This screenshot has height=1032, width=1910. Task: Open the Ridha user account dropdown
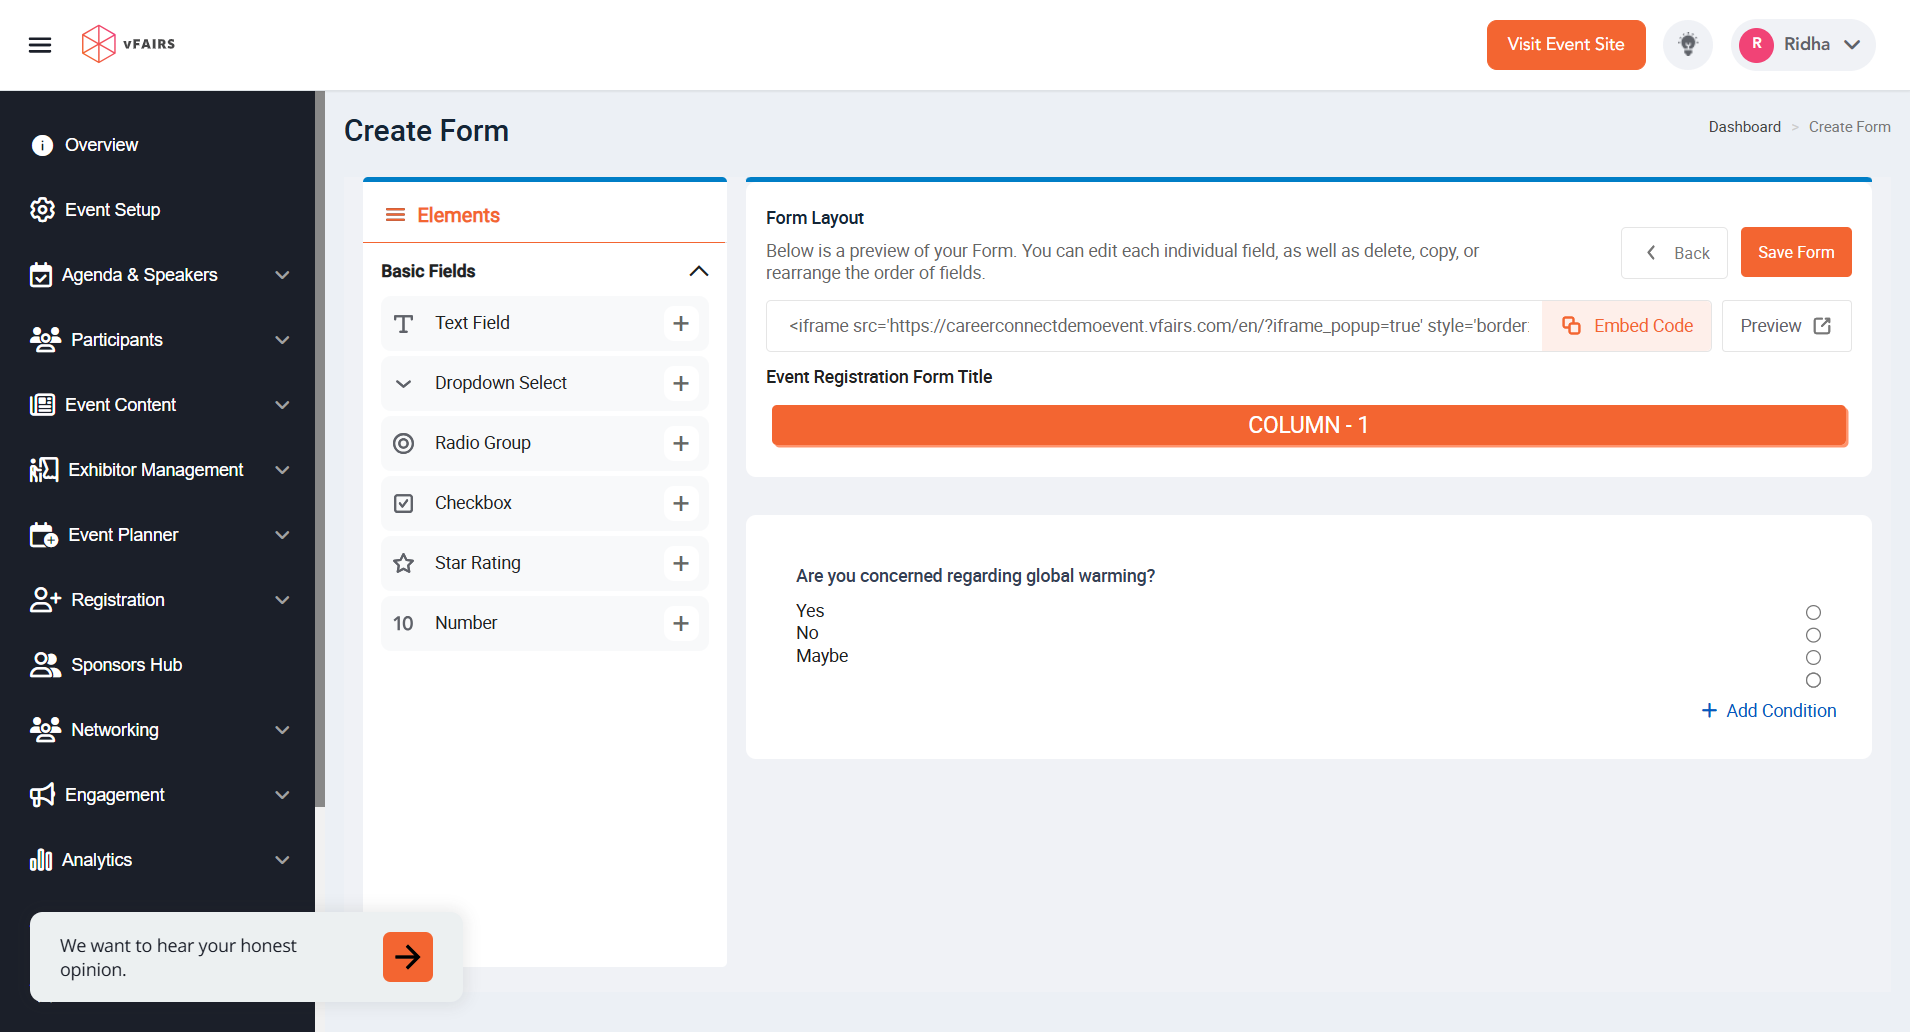pos(1803,45)
